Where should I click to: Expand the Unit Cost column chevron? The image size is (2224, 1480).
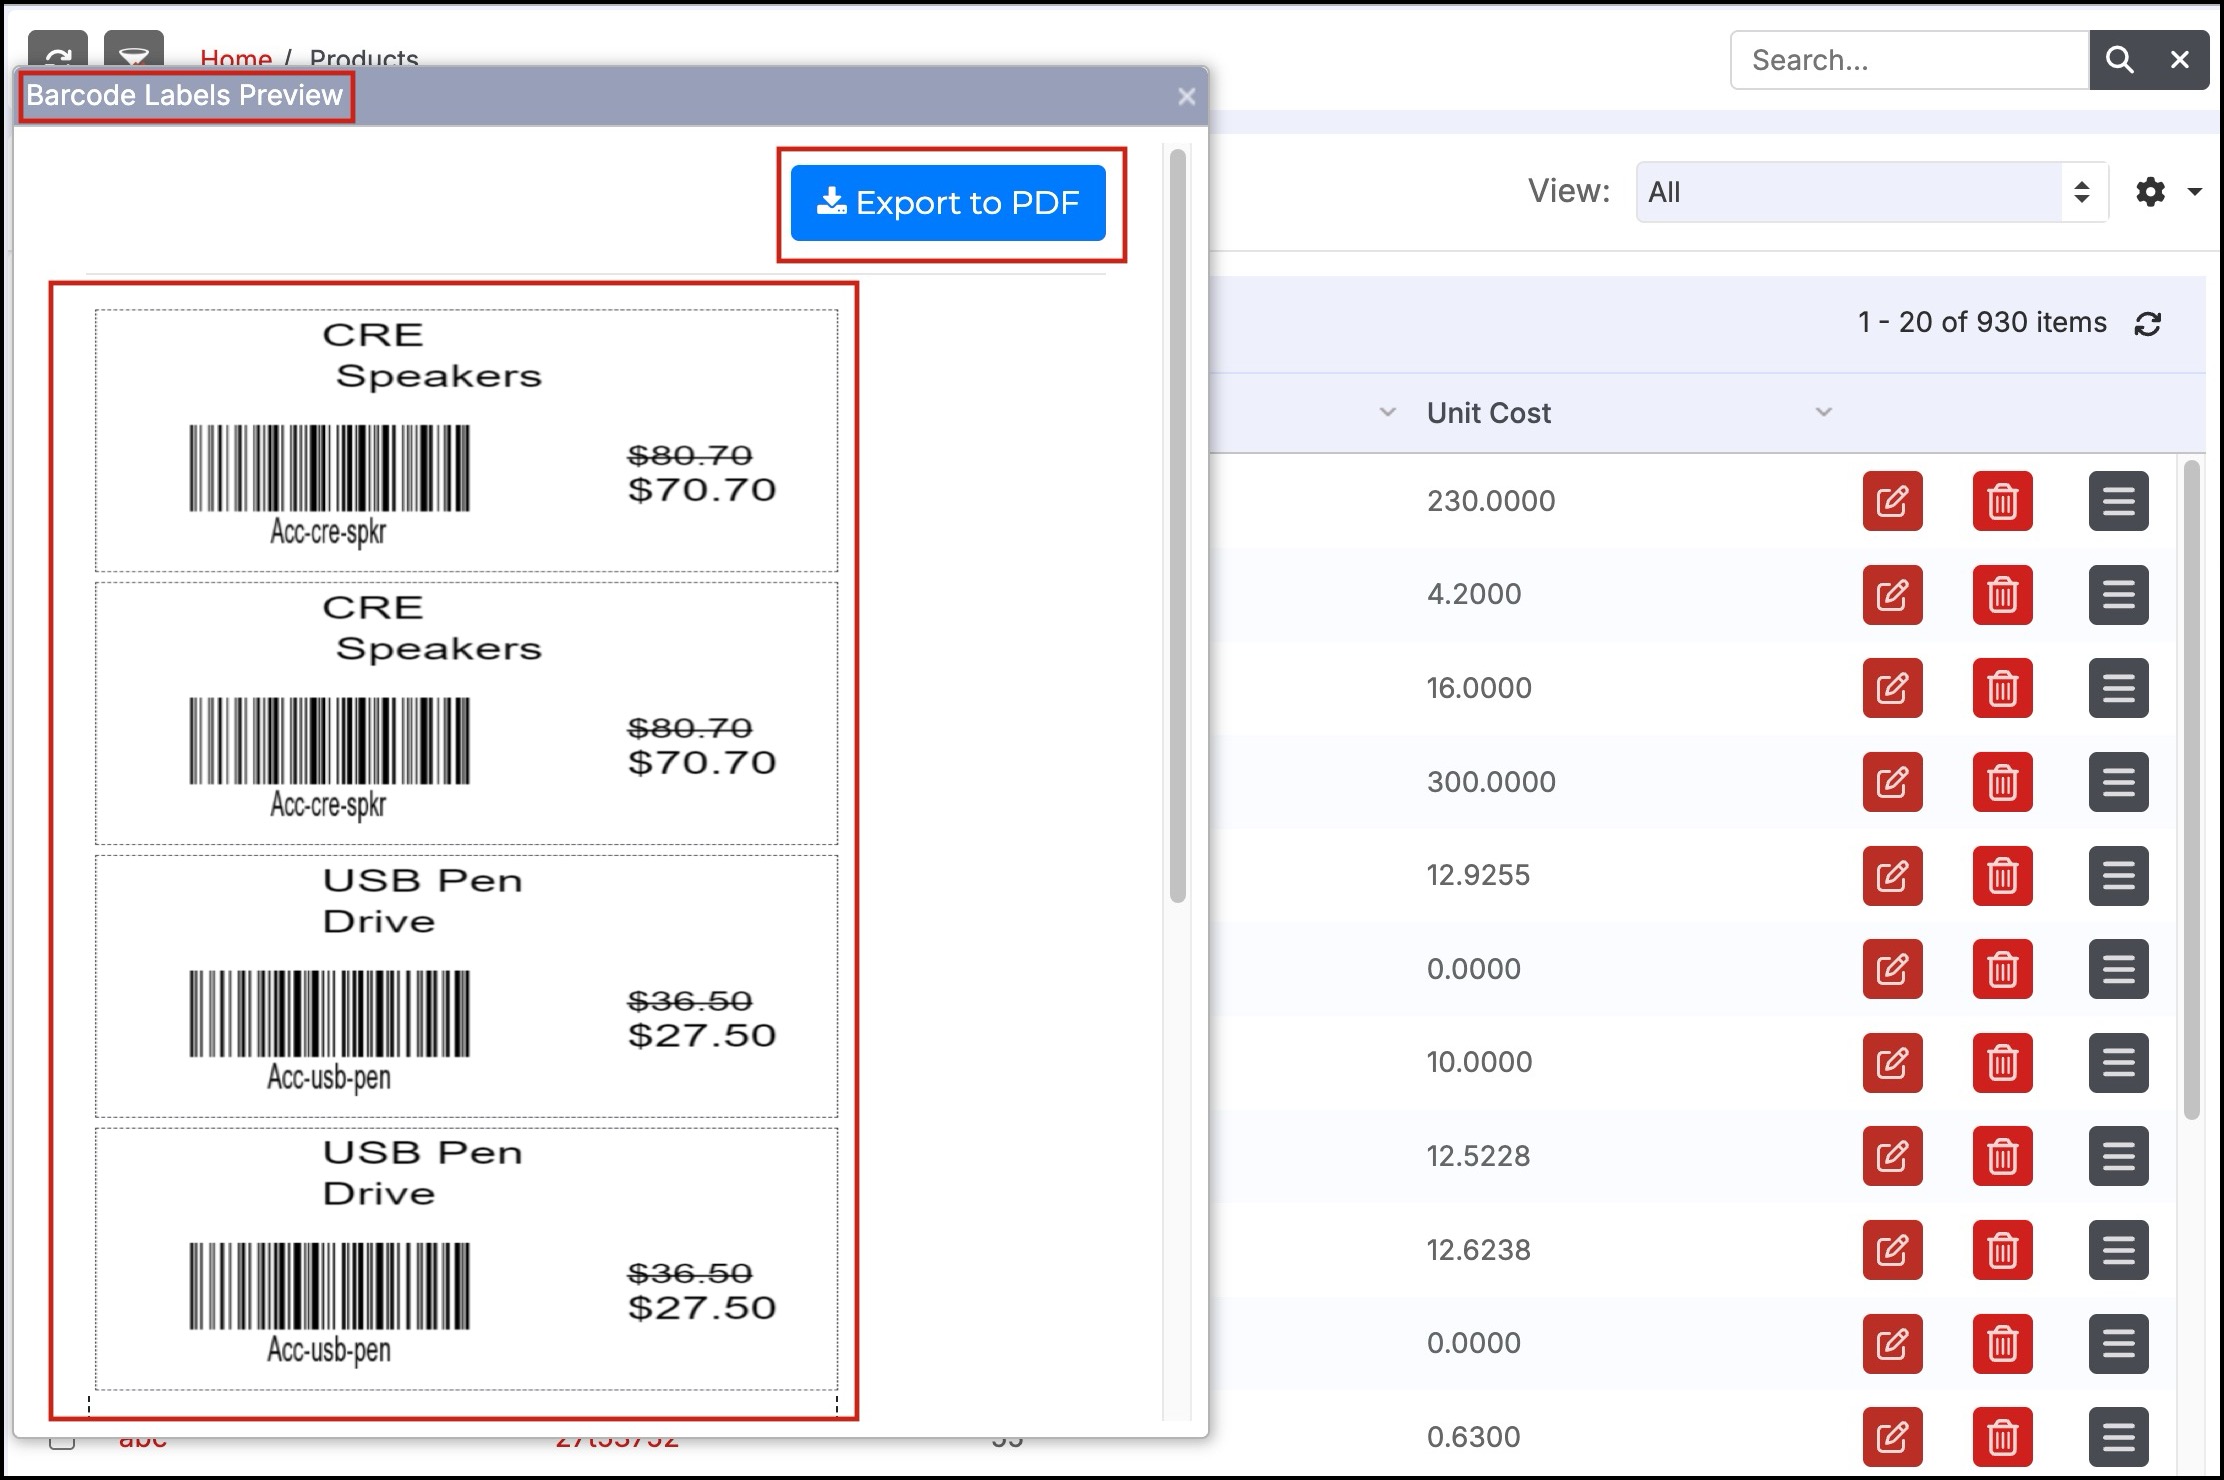click(x=1823, y=412)
